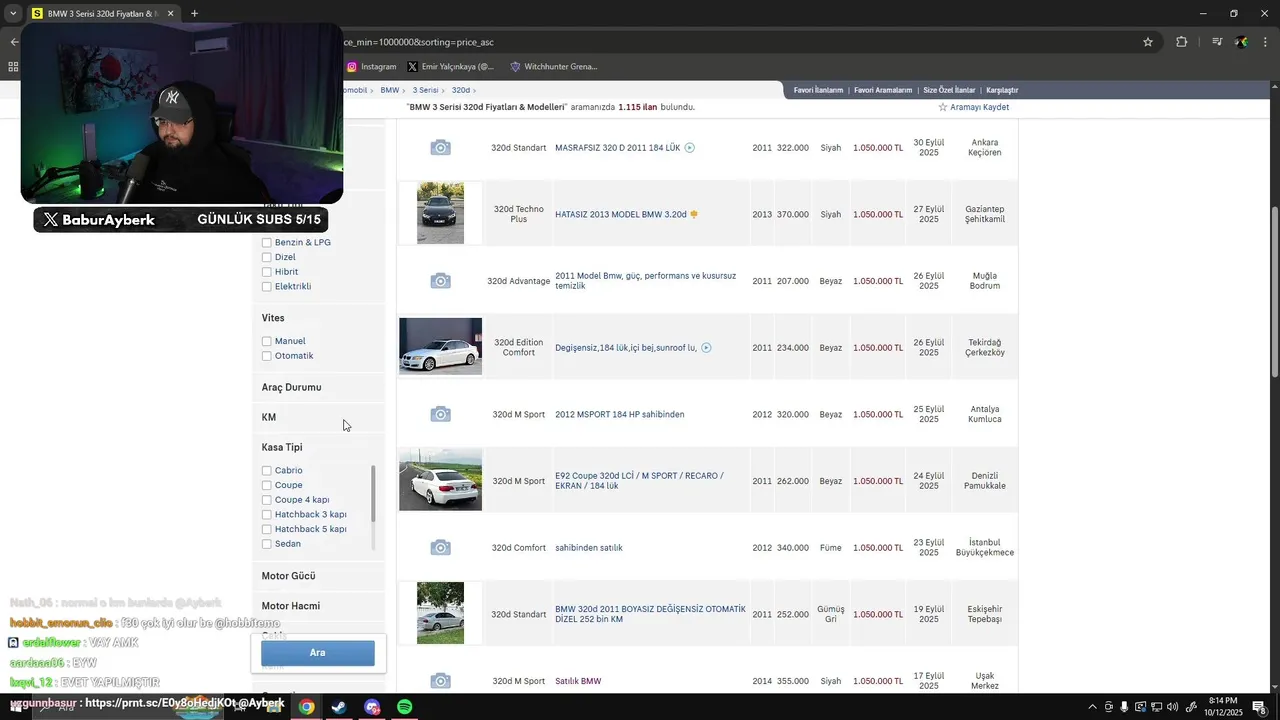Open the Chrome extensions puzzle icon

(x=1182, y=42)
